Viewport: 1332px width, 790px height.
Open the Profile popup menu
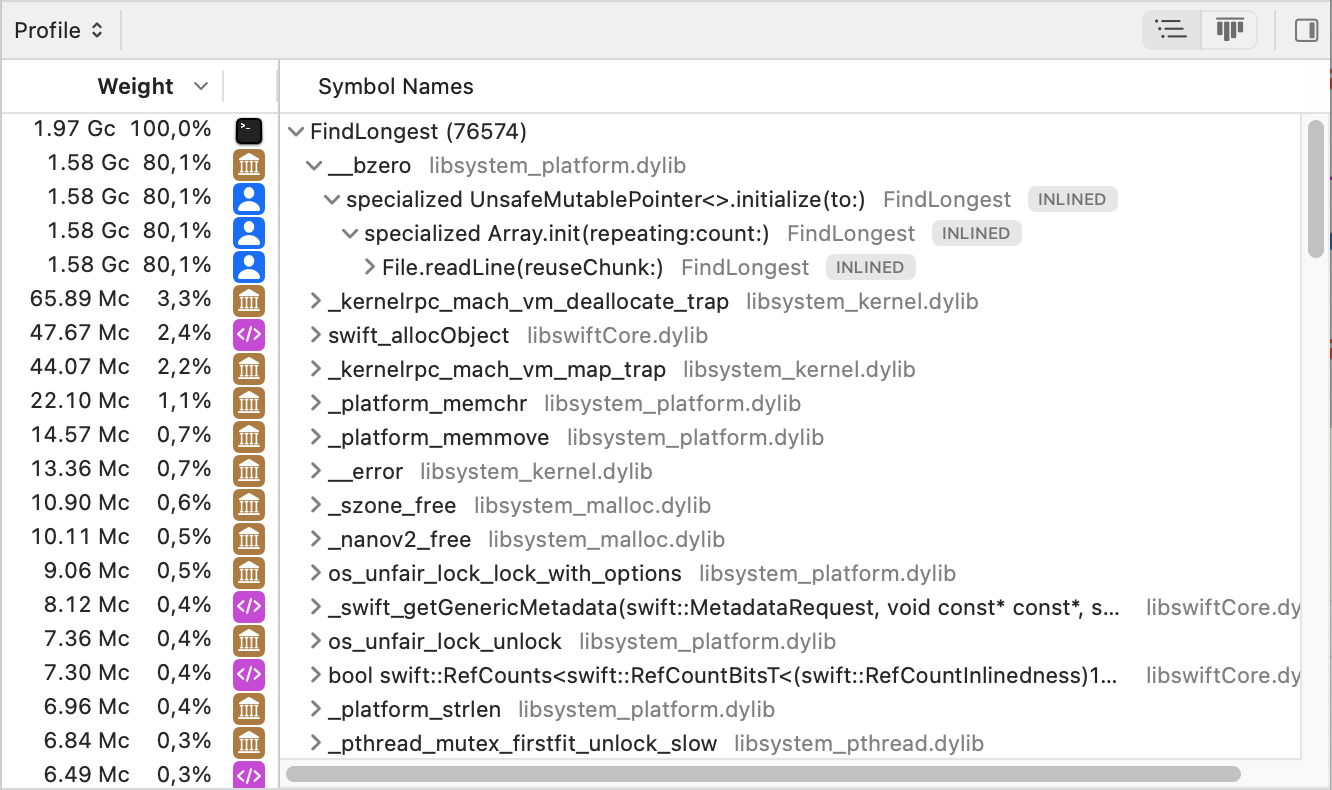pos(59,30)
